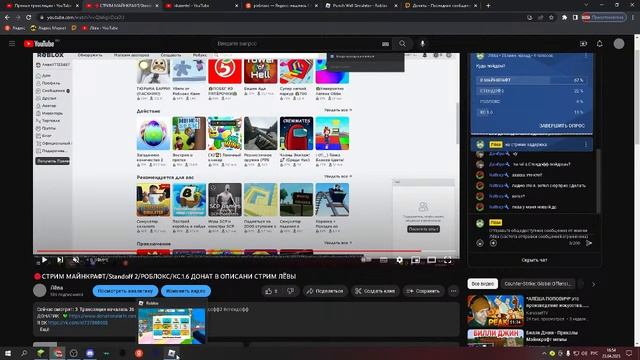
Task: Select the 67% Майнкрафт poll option
Action: tap(531, 80)
